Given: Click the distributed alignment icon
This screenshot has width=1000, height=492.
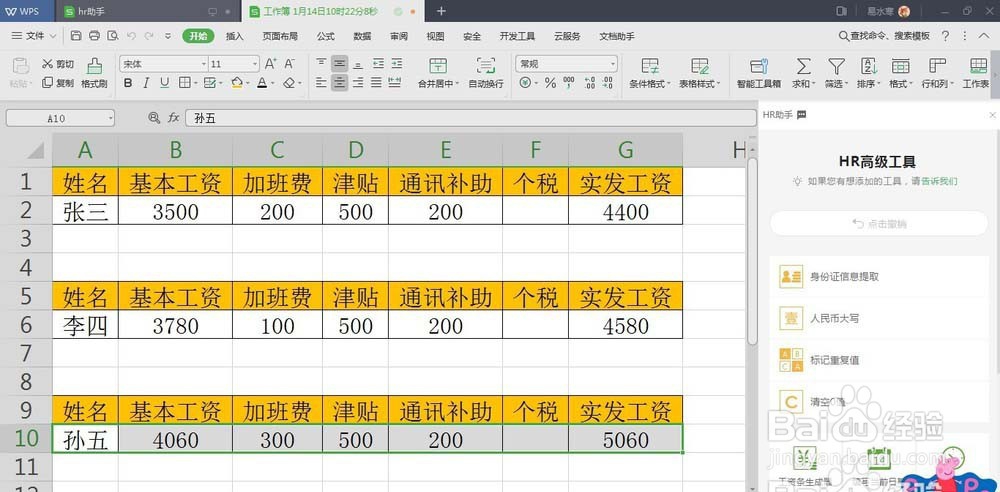Looking at the screenshot, I should (395, 82).
